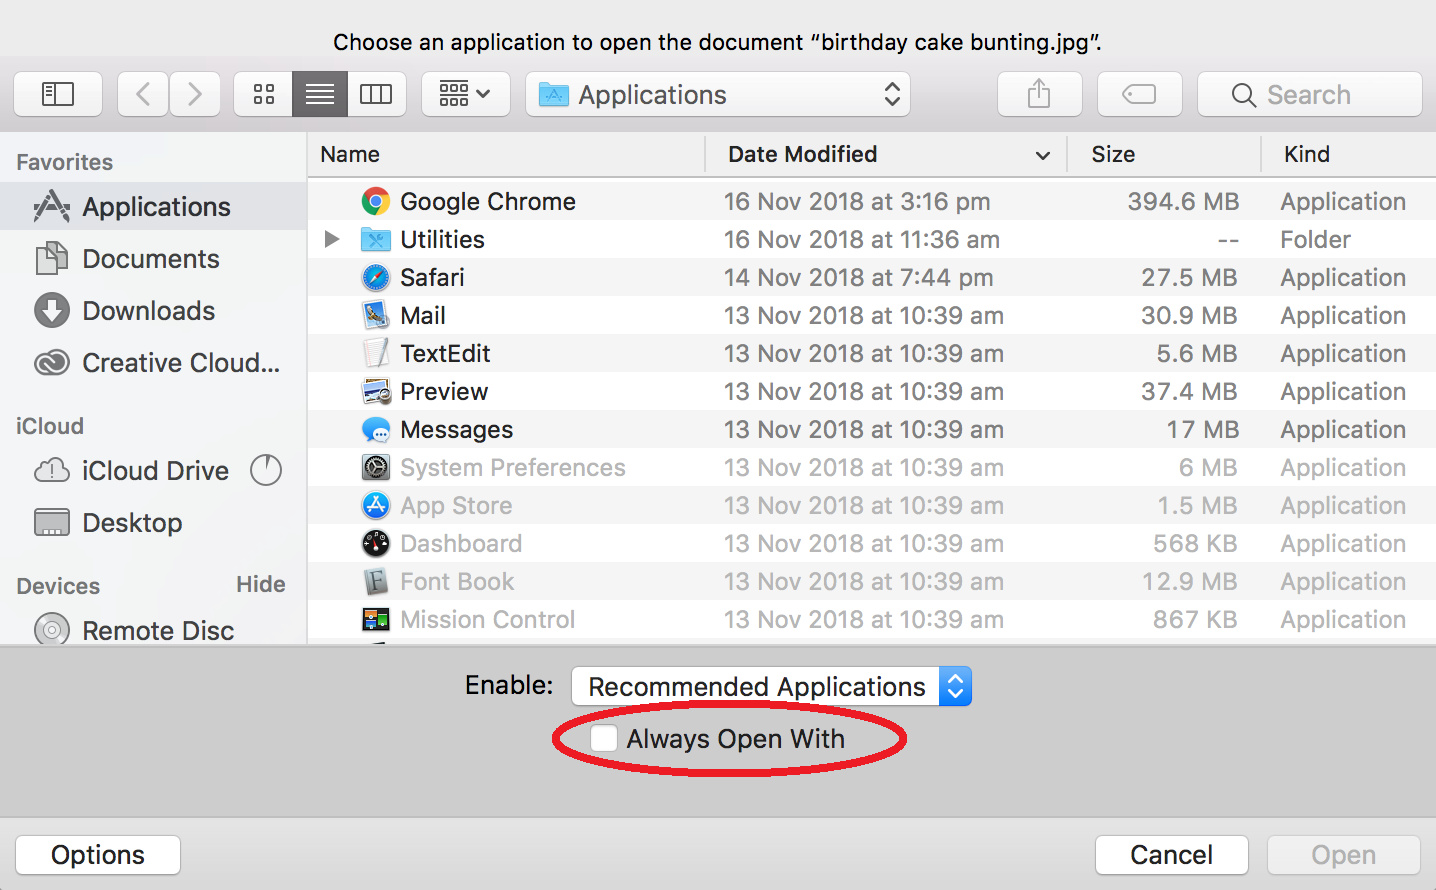Go back to previous folder
Image resolution: width=1436 pixels, height=890 pixels.
(143, 94)
